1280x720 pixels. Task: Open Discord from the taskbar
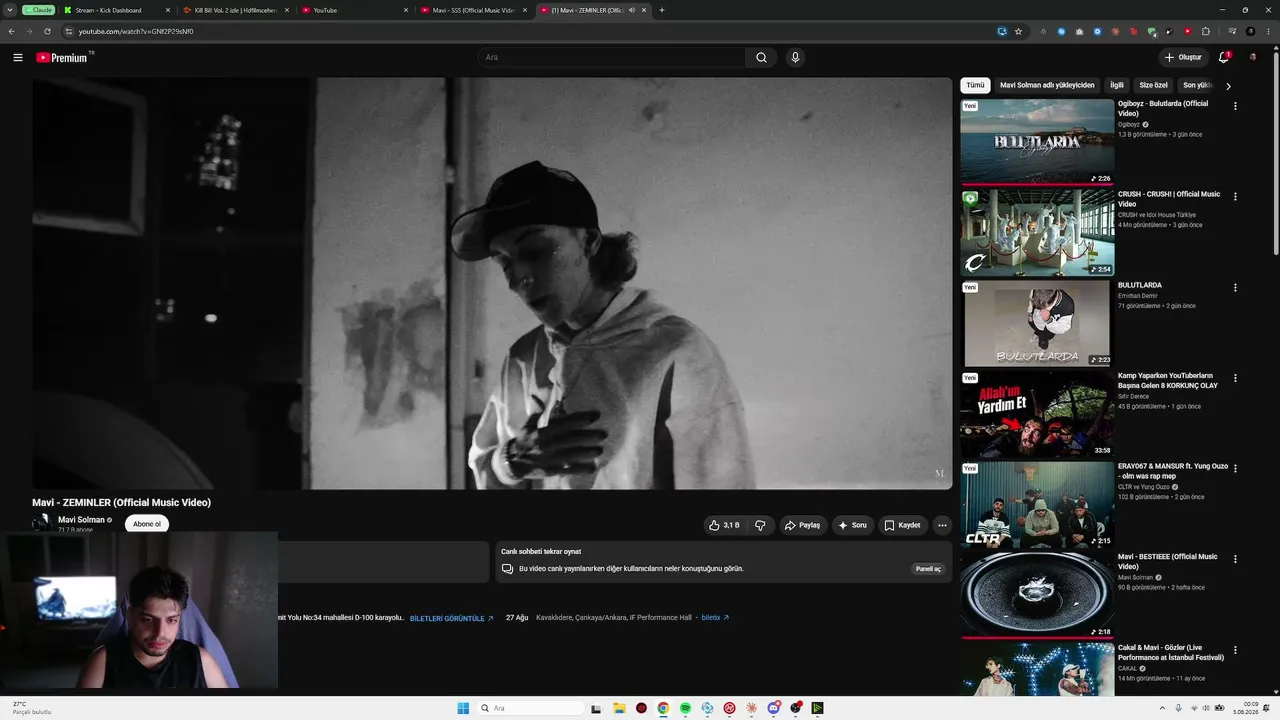point(773,708)
